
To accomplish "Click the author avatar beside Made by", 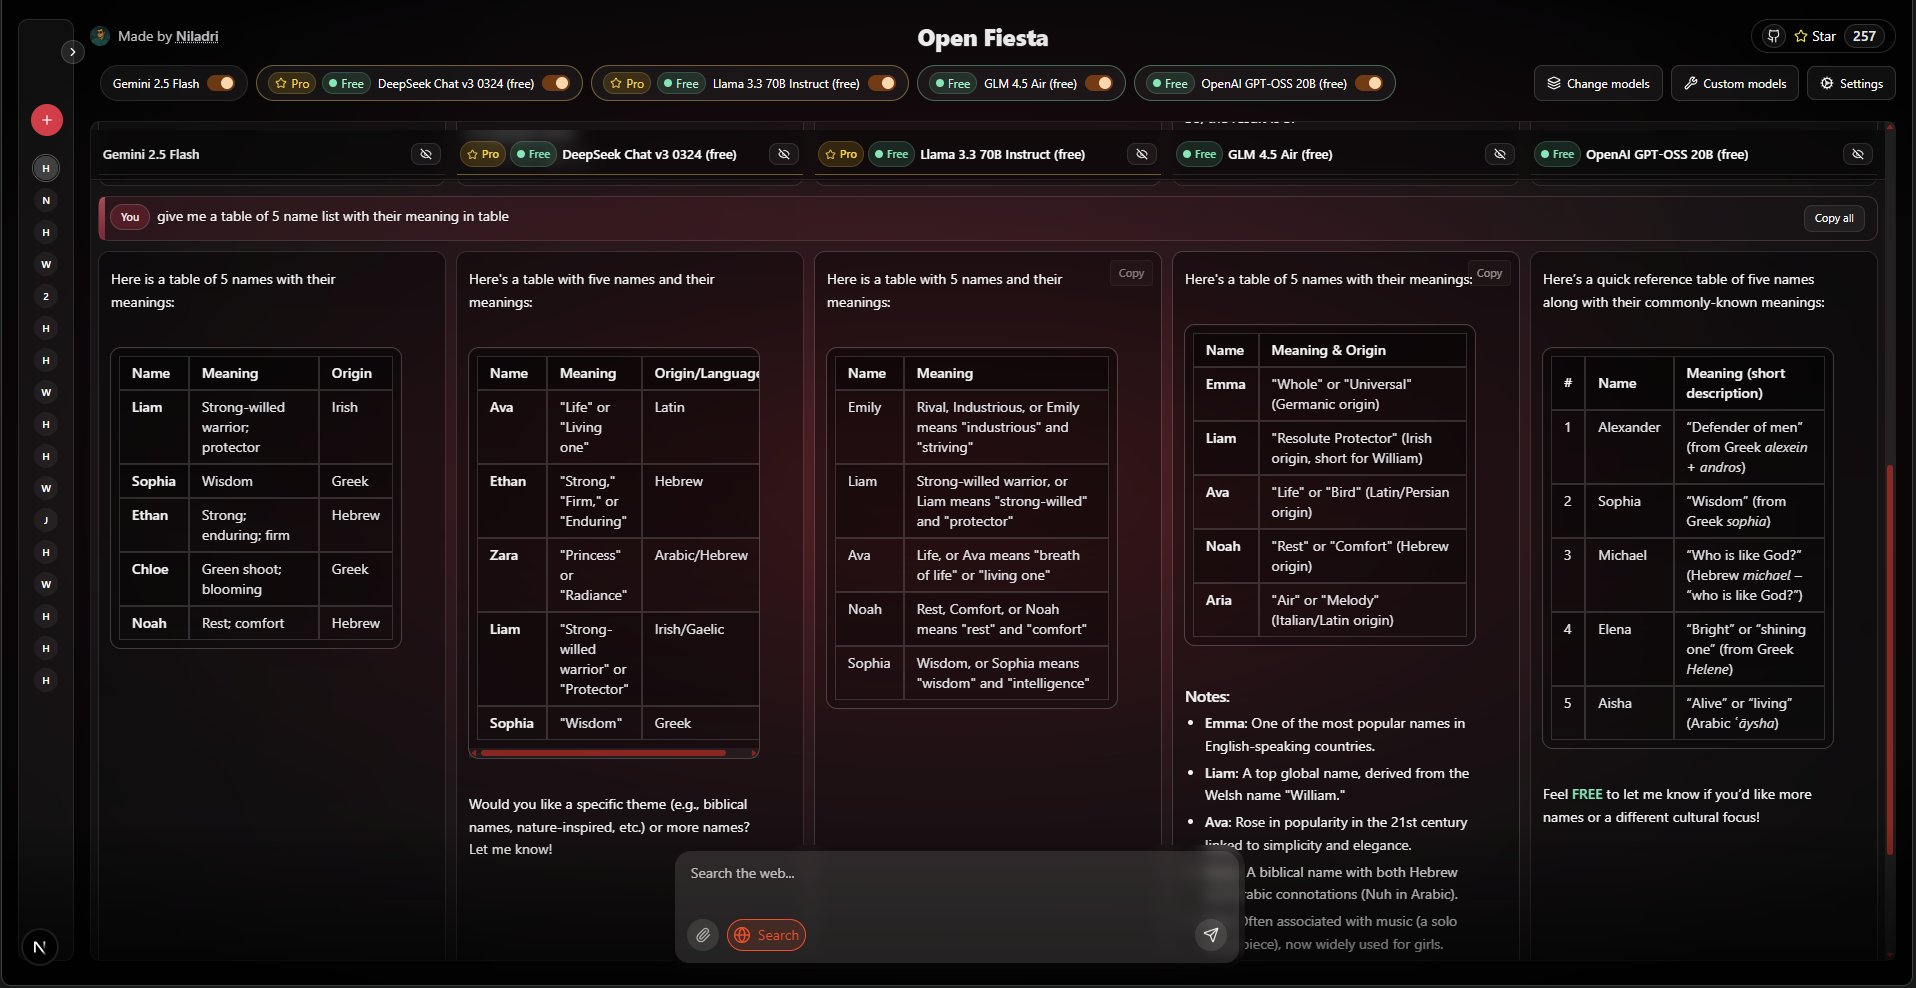I will (x=100, y=36).
